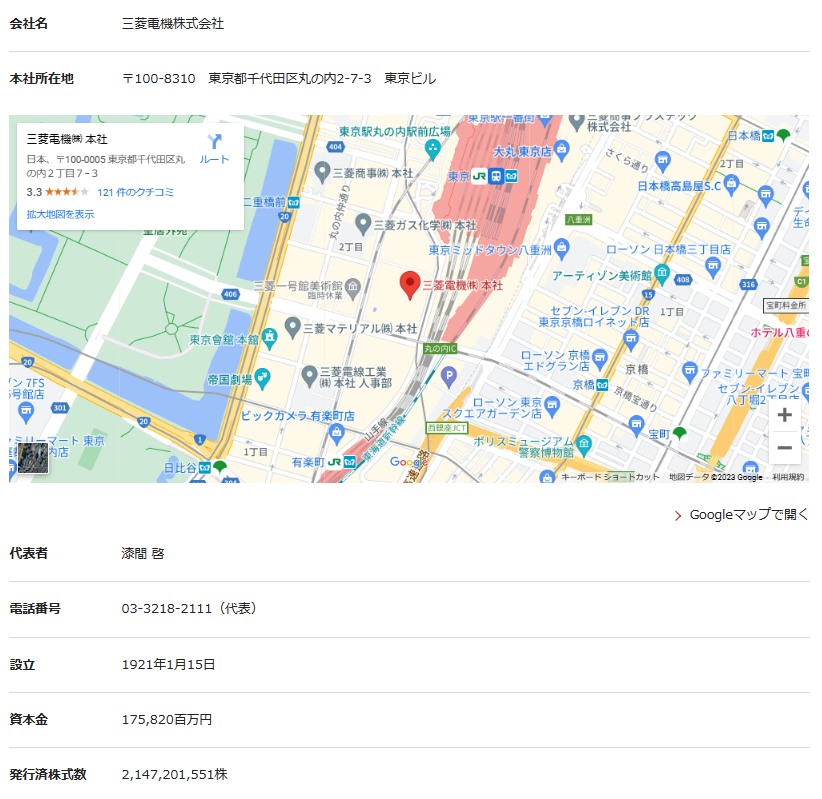The width and height of the screenshot is (822, 799).
Task: Click the 日本橋 subway station icon
Action: 768,136
